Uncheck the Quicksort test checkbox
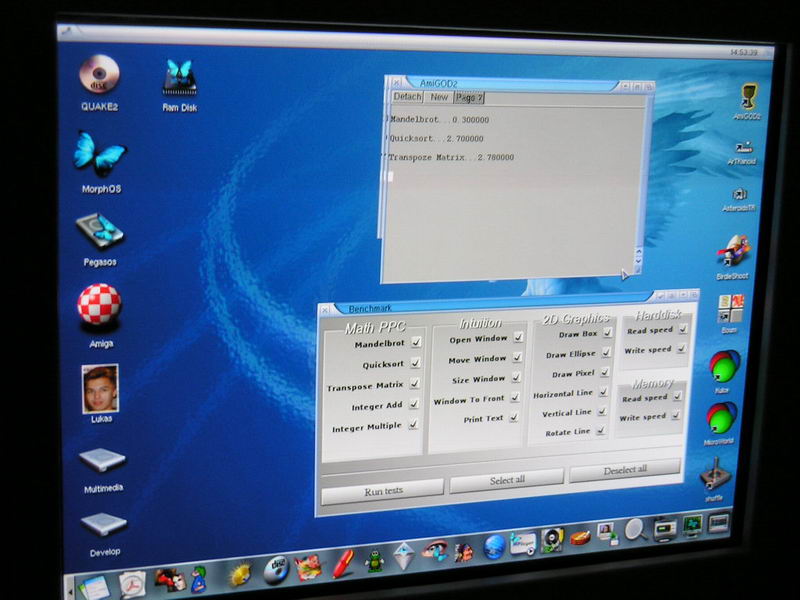Screen dimensions: 800x600 pos(415,362)
